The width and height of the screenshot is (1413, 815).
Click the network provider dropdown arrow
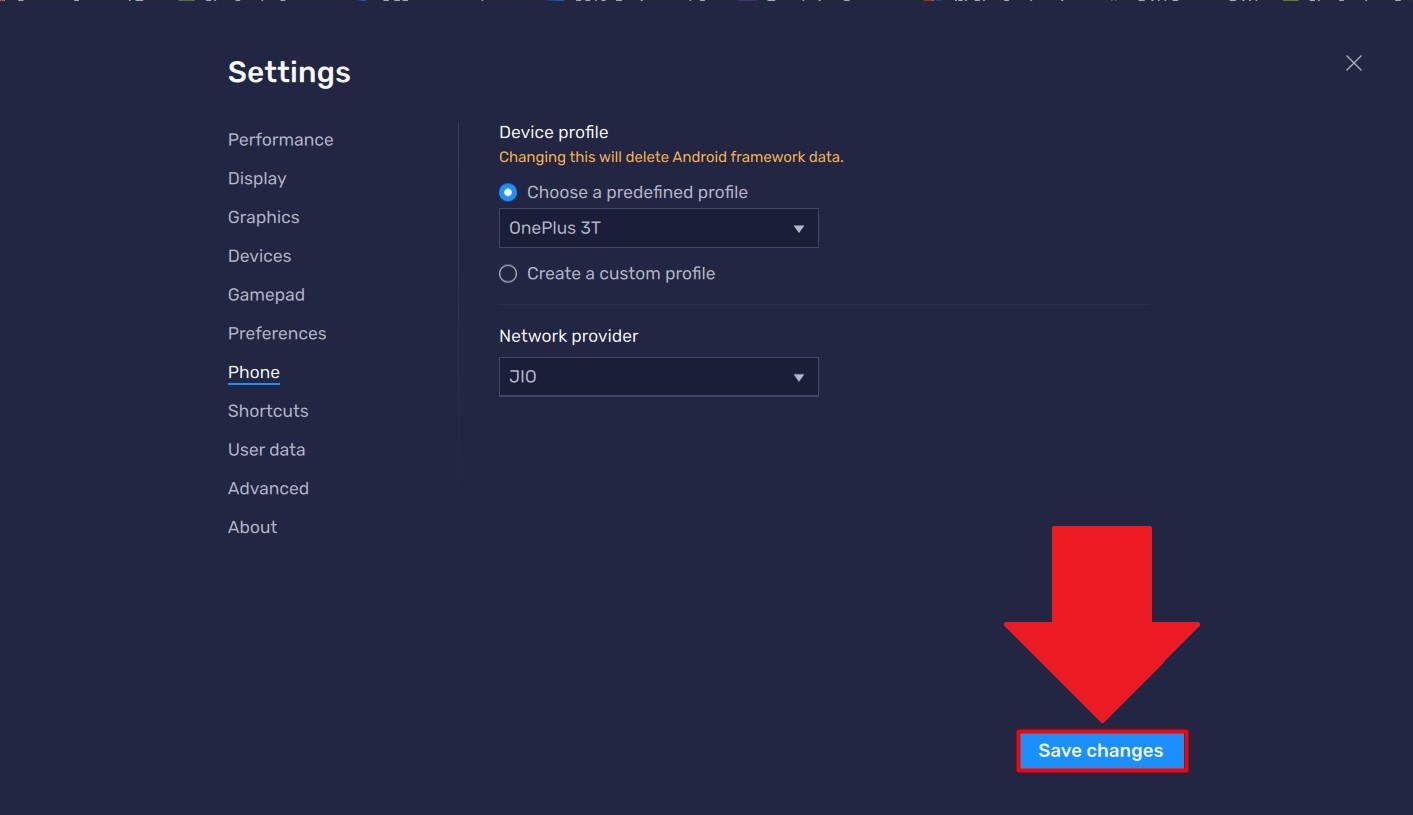[x=798, y=377]
